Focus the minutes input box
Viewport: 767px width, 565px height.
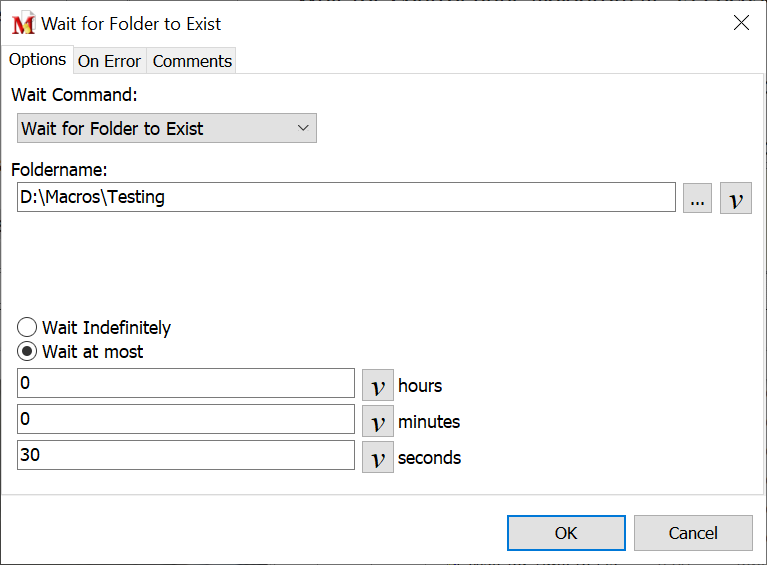pos(185,419)
